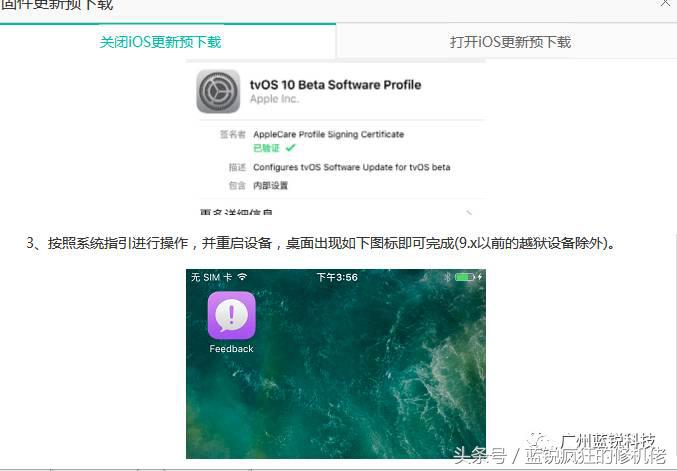The width and height of the screenshot is (677, 471).
Task: Click the 内部设置 value
Action: coord(271,186)
